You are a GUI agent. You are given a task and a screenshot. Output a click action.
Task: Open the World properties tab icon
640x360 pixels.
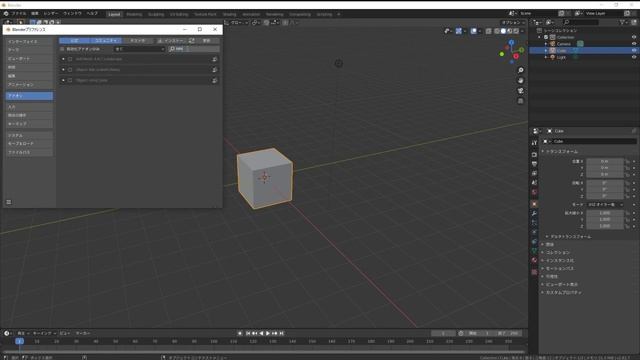click(534, 192)
